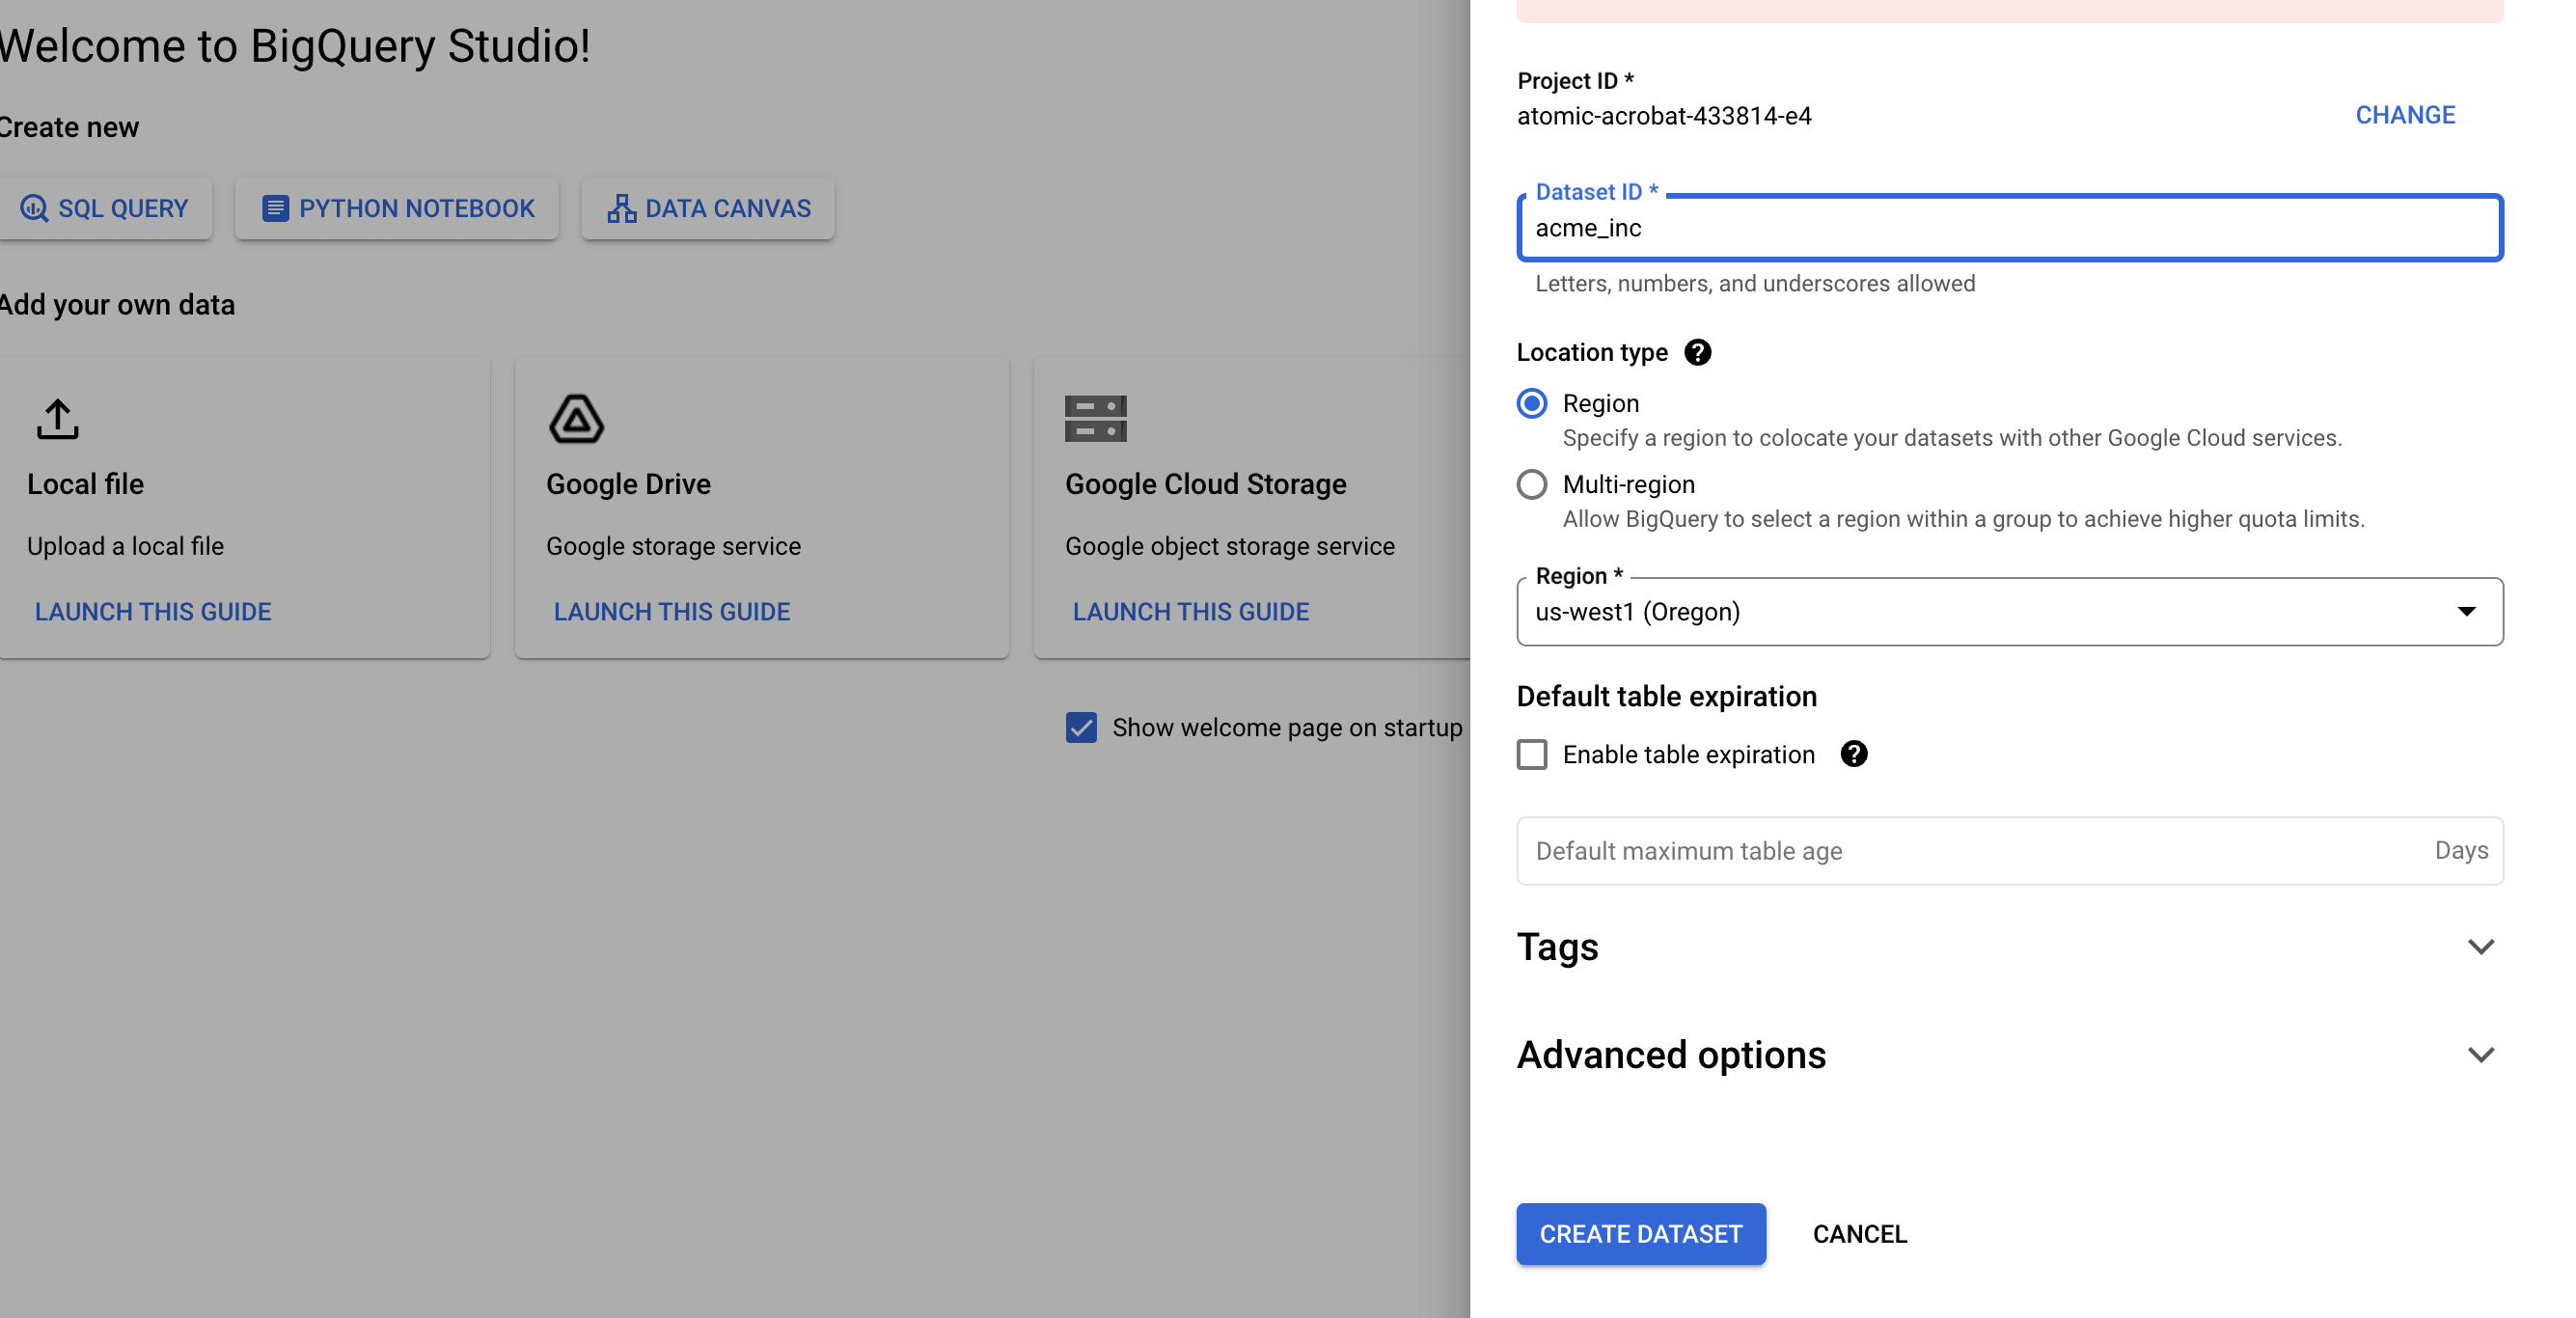Image resolution: width=2576 pixels, height=1318 pixels.
Task: Click into the Dataset ID input field
Action: tap(2009, 228)
